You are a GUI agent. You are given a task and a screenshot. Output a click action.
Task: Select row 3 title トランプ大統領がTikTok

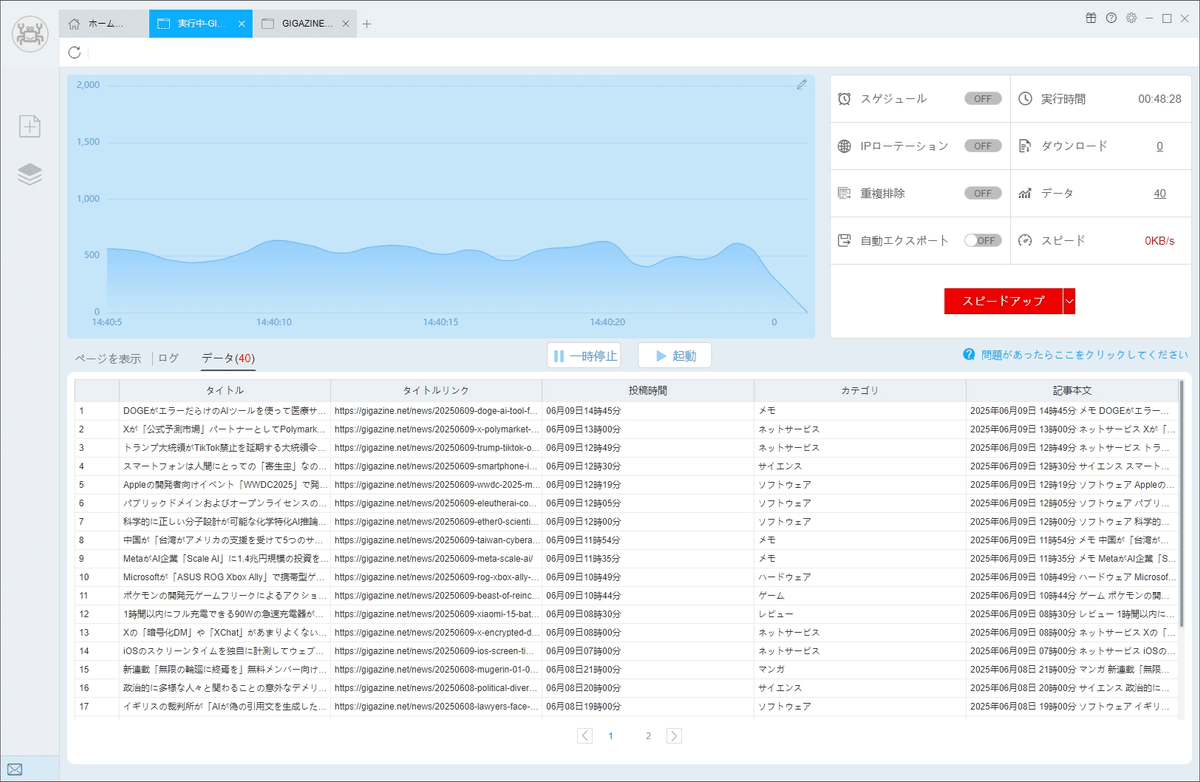point(225,447)
